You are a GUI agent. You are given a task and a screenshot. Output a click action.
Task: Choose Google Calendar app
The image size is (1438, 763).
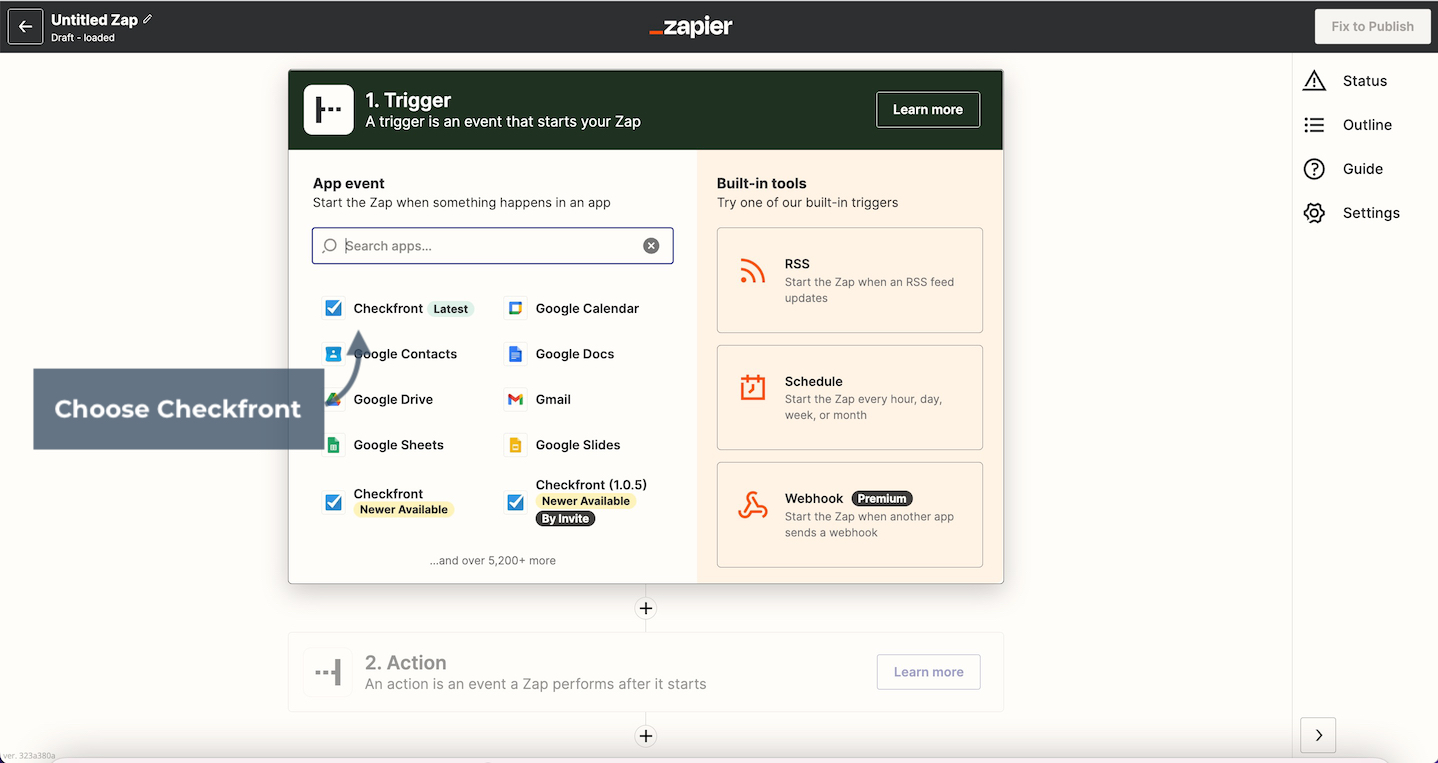(x=574, y=308)
